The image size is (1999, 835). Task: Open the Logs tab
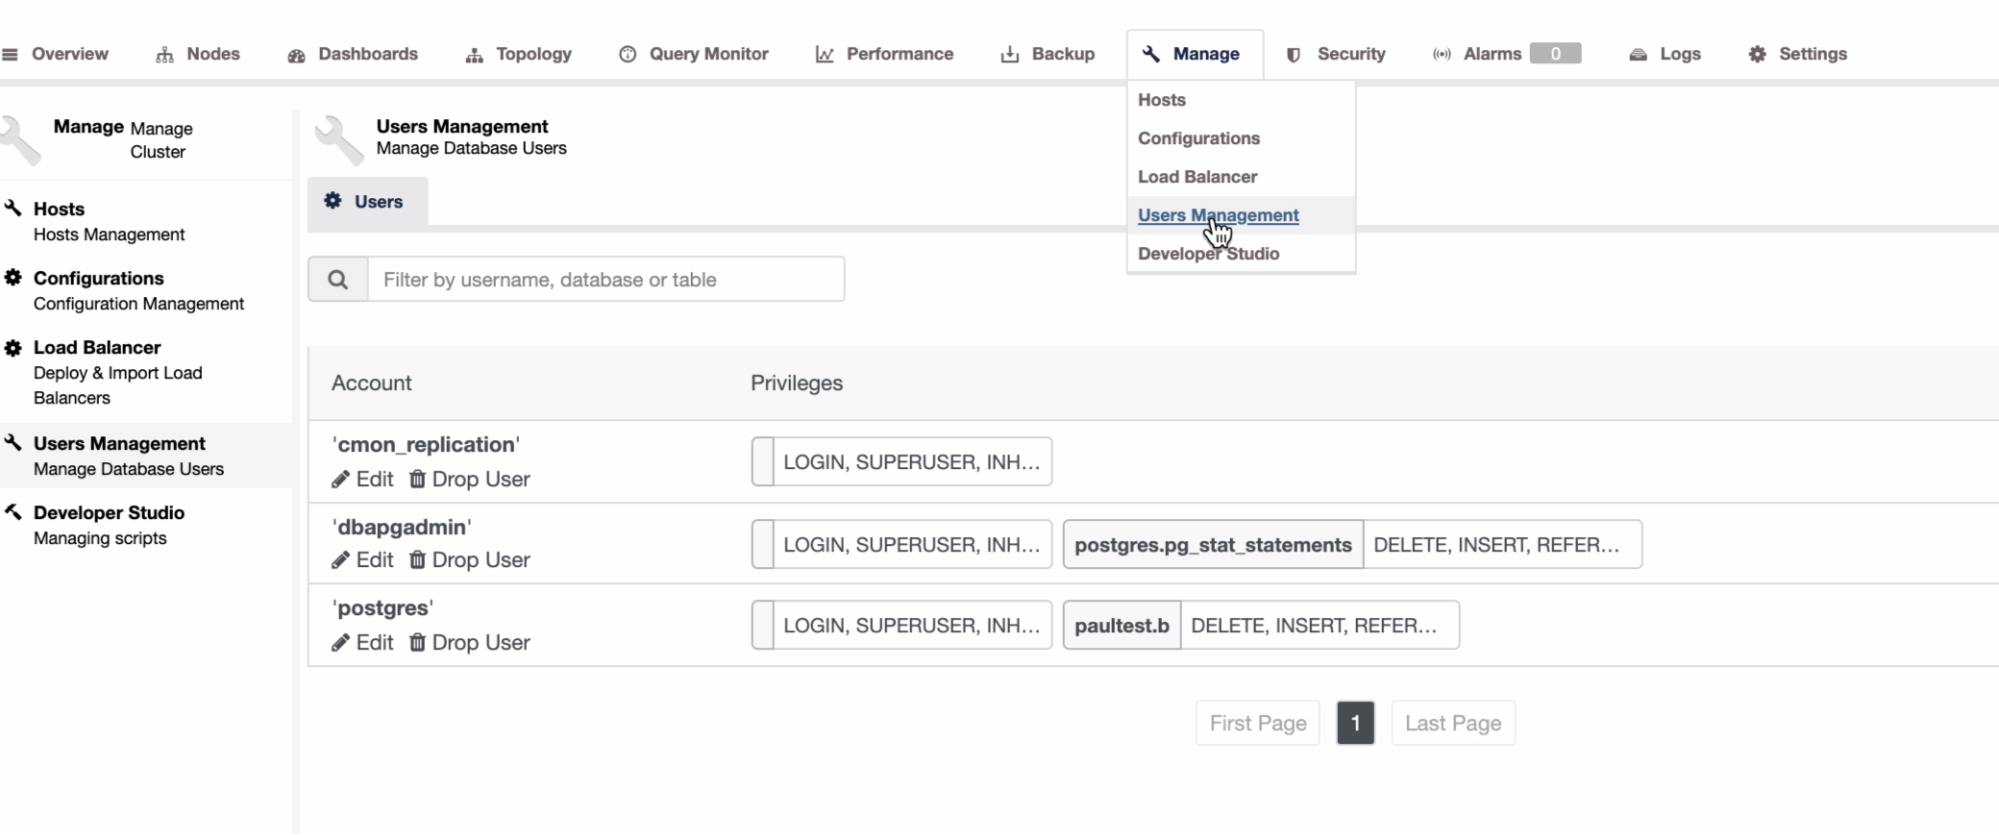(1665, 54)
